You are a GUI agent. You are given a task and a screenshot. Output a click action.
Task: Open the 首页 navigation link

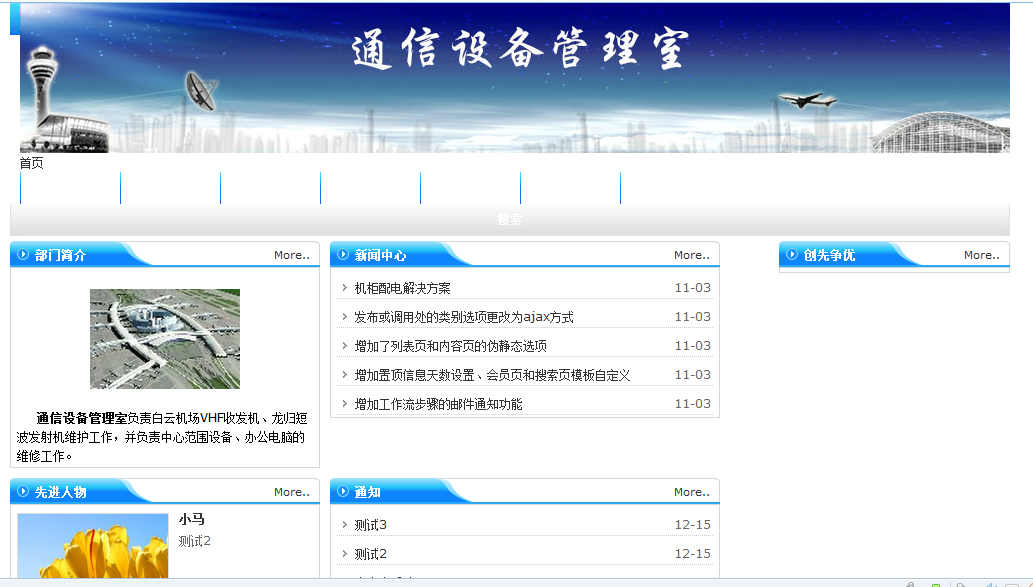point(31,163)
